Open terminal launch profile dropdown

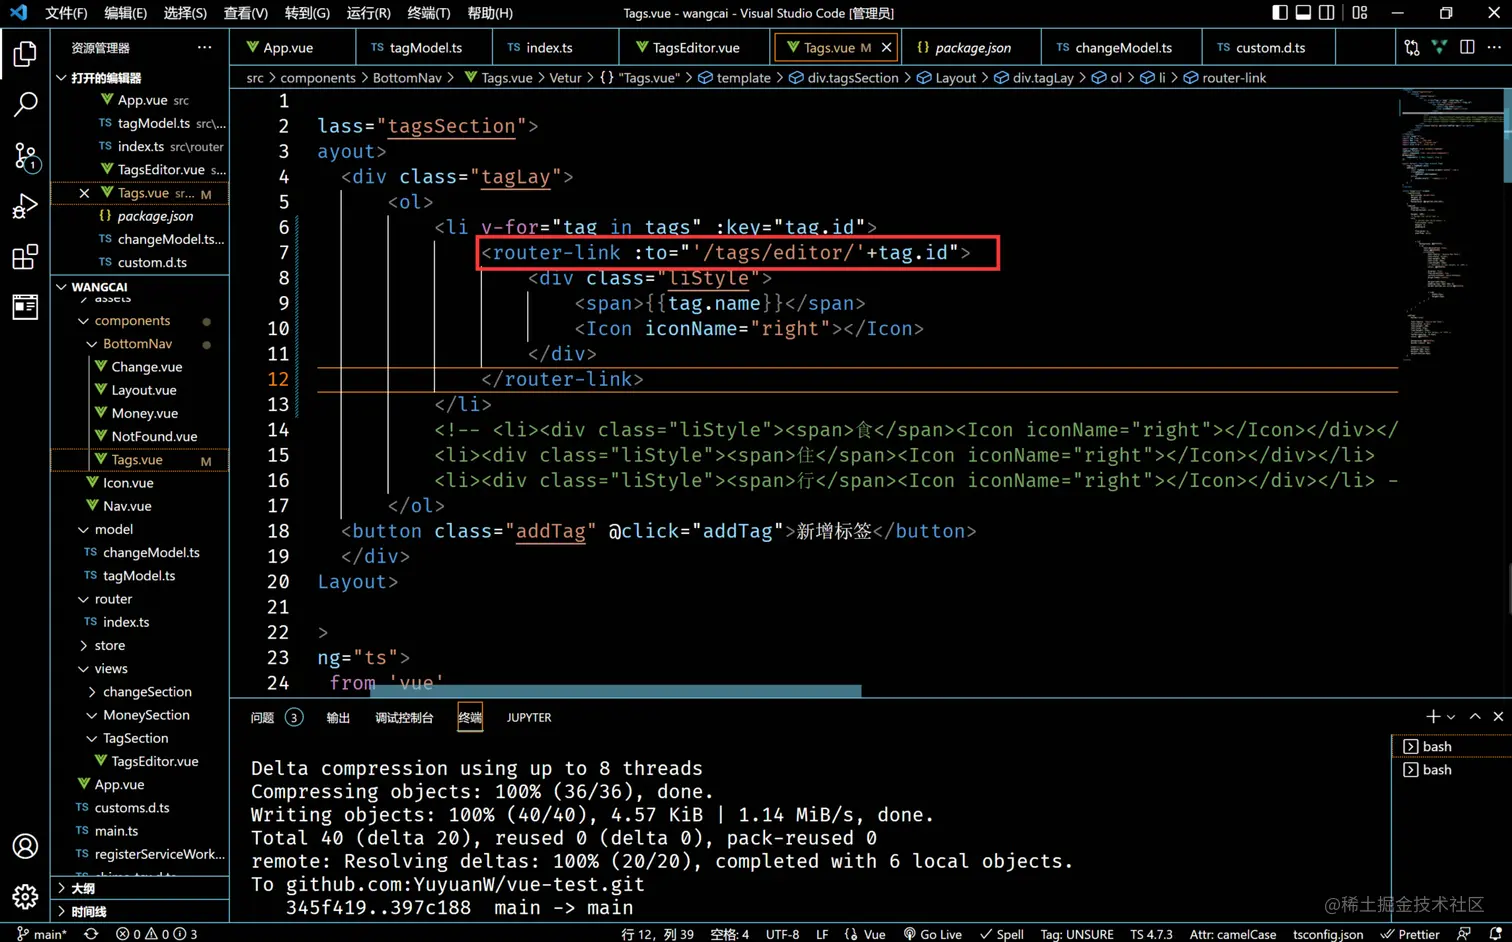pos(1451,717)
